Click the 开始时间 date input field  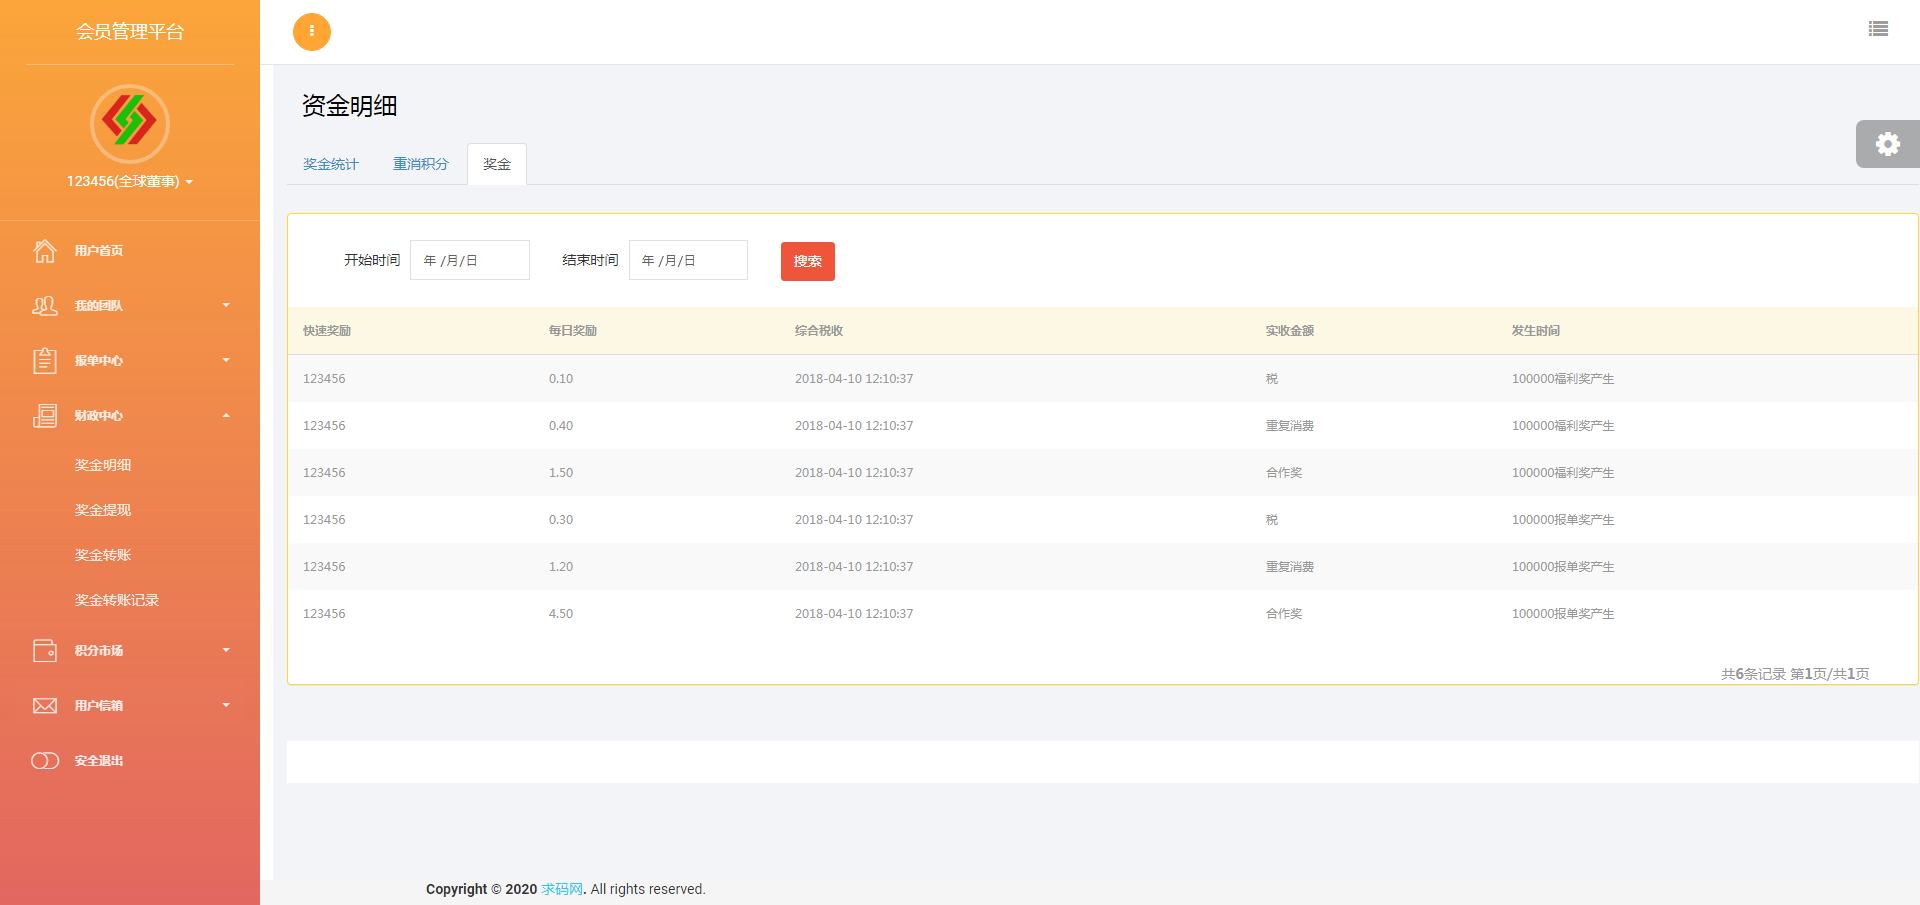469,260
